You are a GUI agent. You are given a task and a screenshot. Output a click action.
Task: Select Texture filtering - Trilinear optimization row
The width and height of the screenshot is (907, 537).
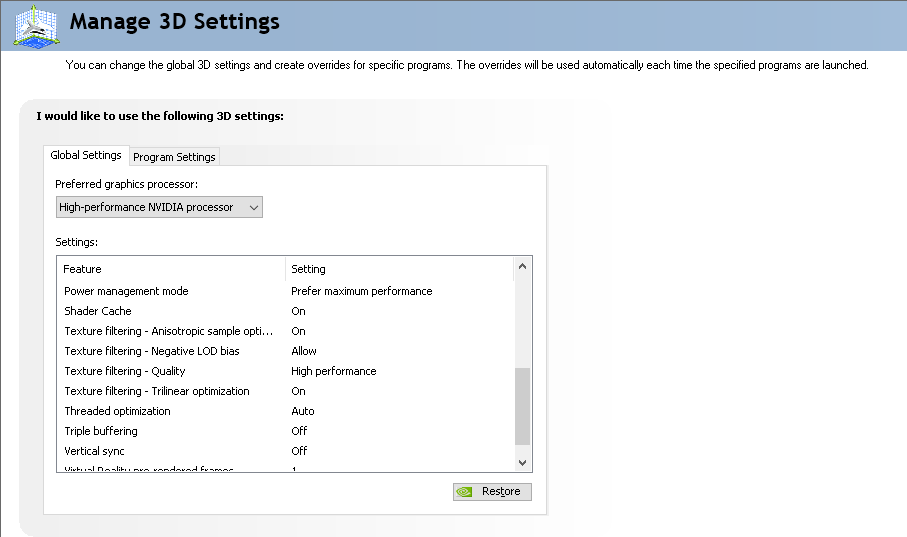point(157,391)
